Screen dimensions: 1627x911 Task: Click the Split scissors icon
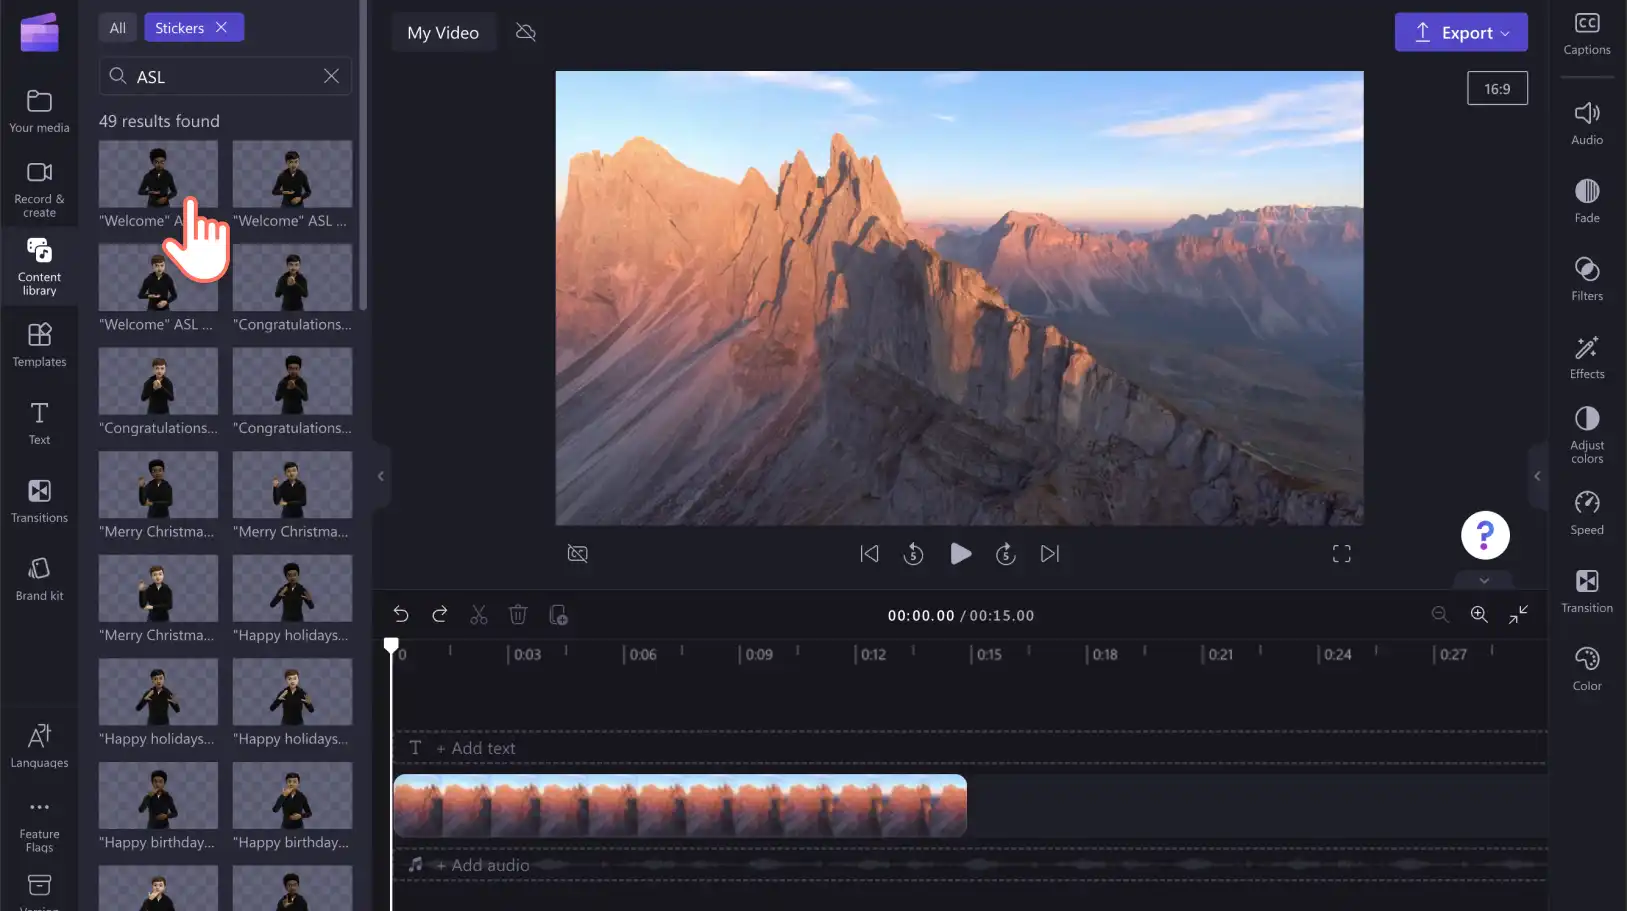point(479,615)
